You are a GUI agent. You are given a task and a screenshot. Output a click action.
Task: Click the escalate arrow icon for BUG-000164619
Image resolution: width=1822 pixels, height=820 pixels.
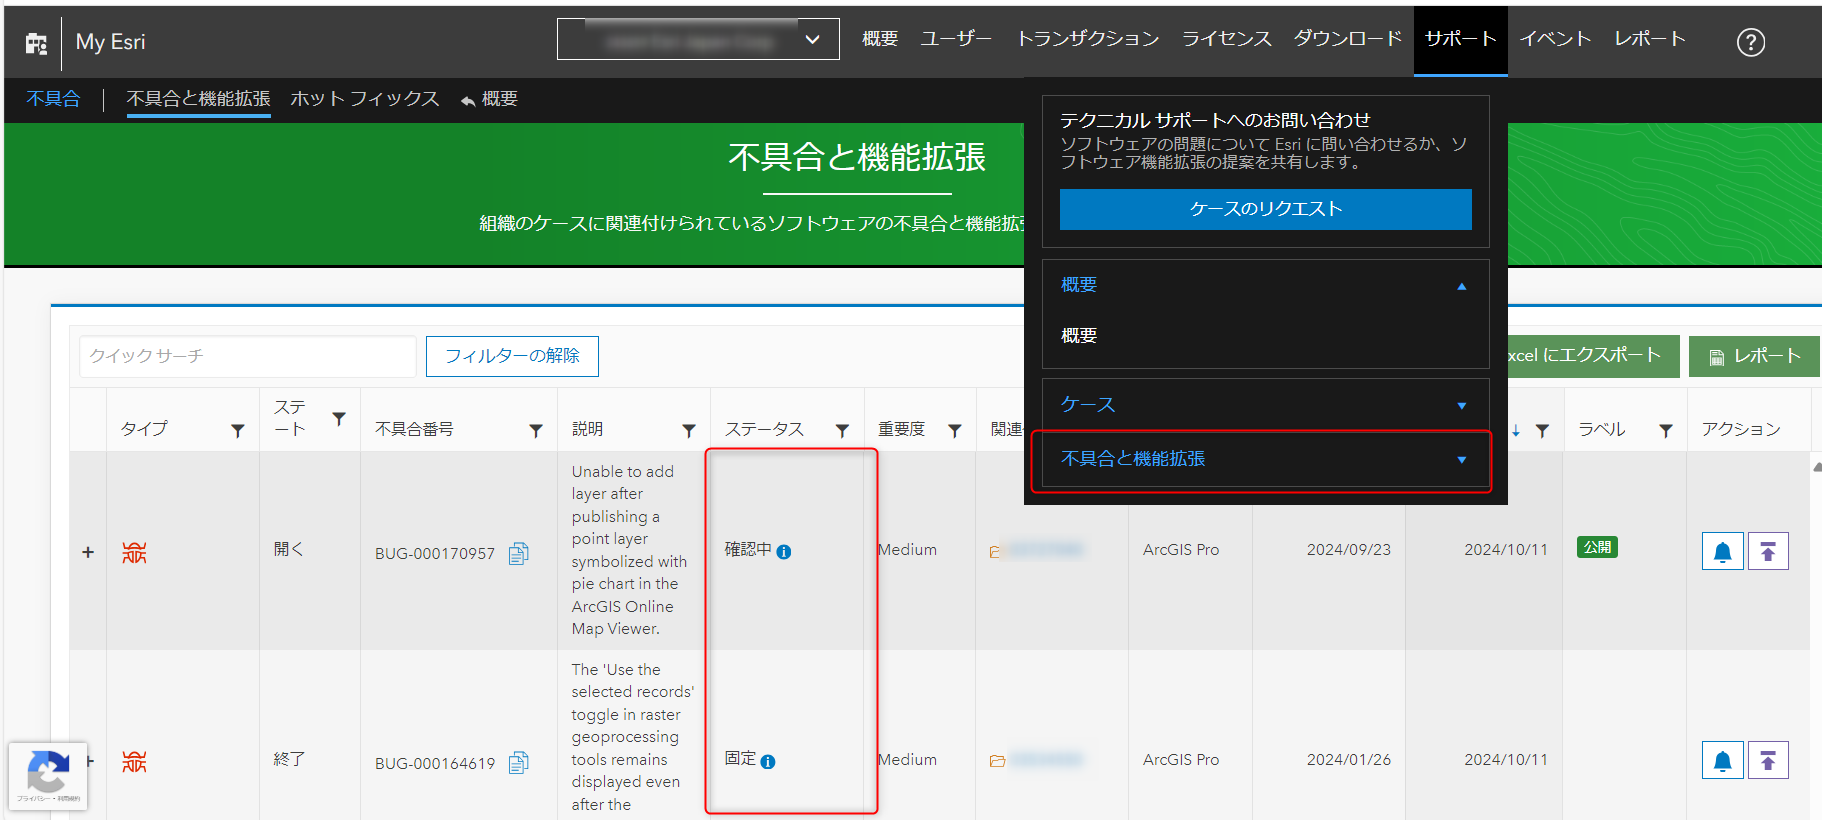1768,760
